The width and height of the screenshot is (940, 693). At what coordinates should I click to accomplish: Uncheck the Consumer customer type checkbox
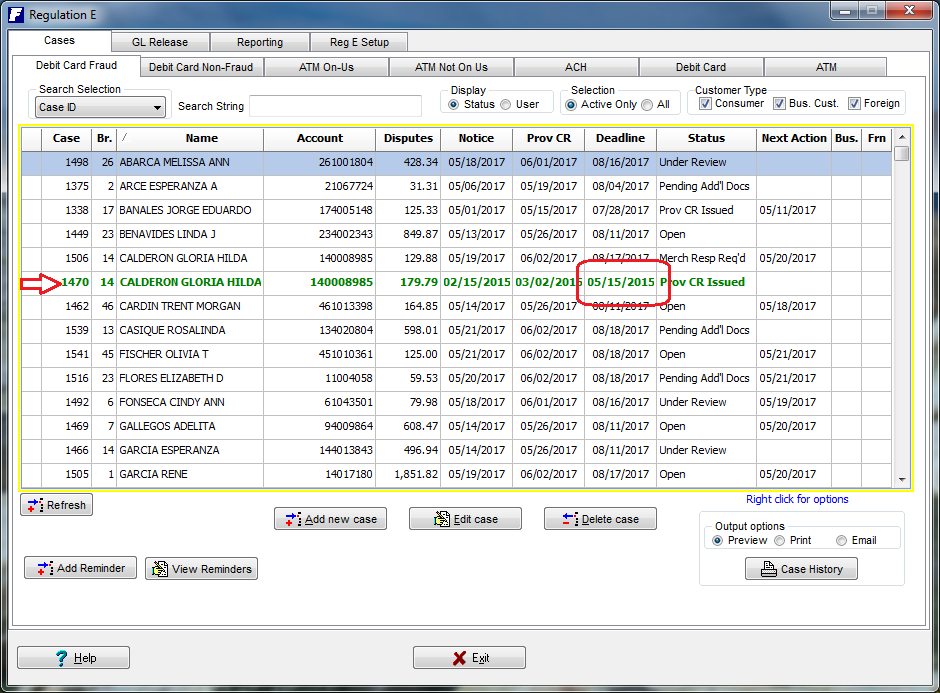pos(705,104)
